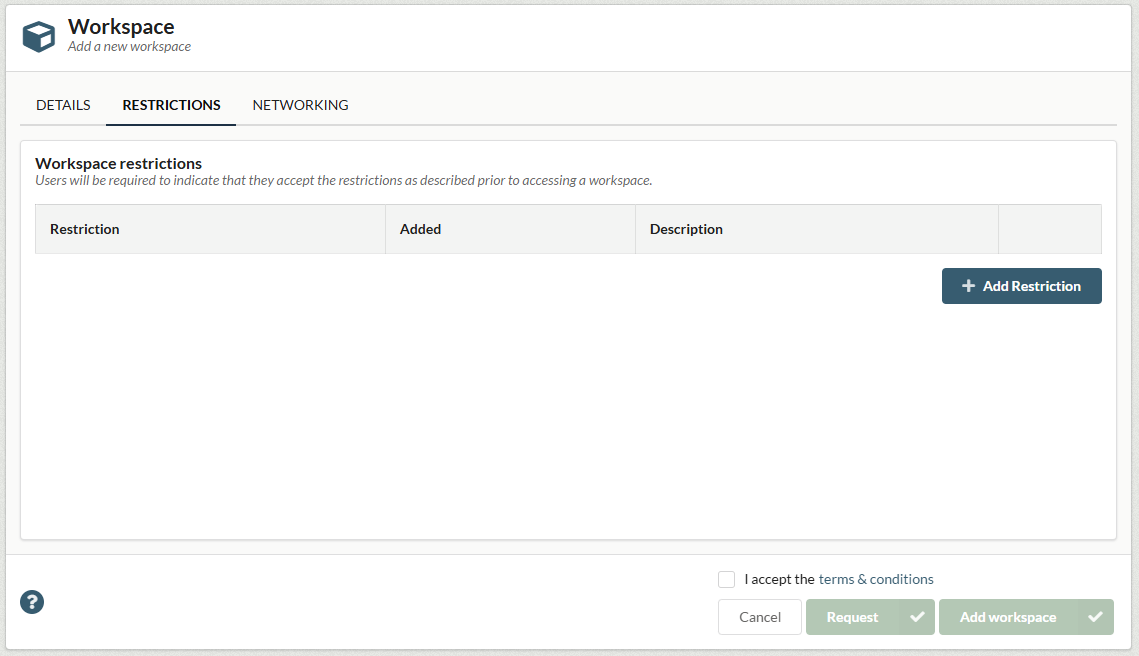This screenshot has width=1139, height=656.
Task: Click the blank last column header
Action: [x=1049, y=229]
